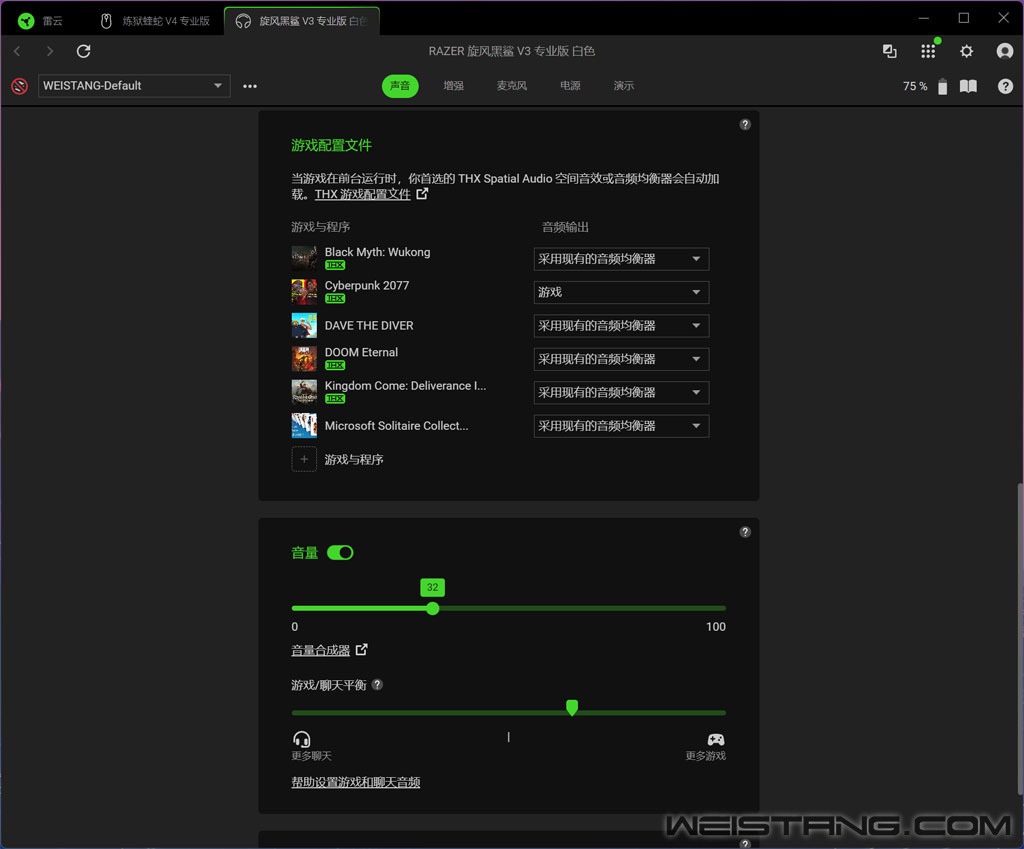
Task: Click the volume slider handle at 32
Action: tap(432, 608)
